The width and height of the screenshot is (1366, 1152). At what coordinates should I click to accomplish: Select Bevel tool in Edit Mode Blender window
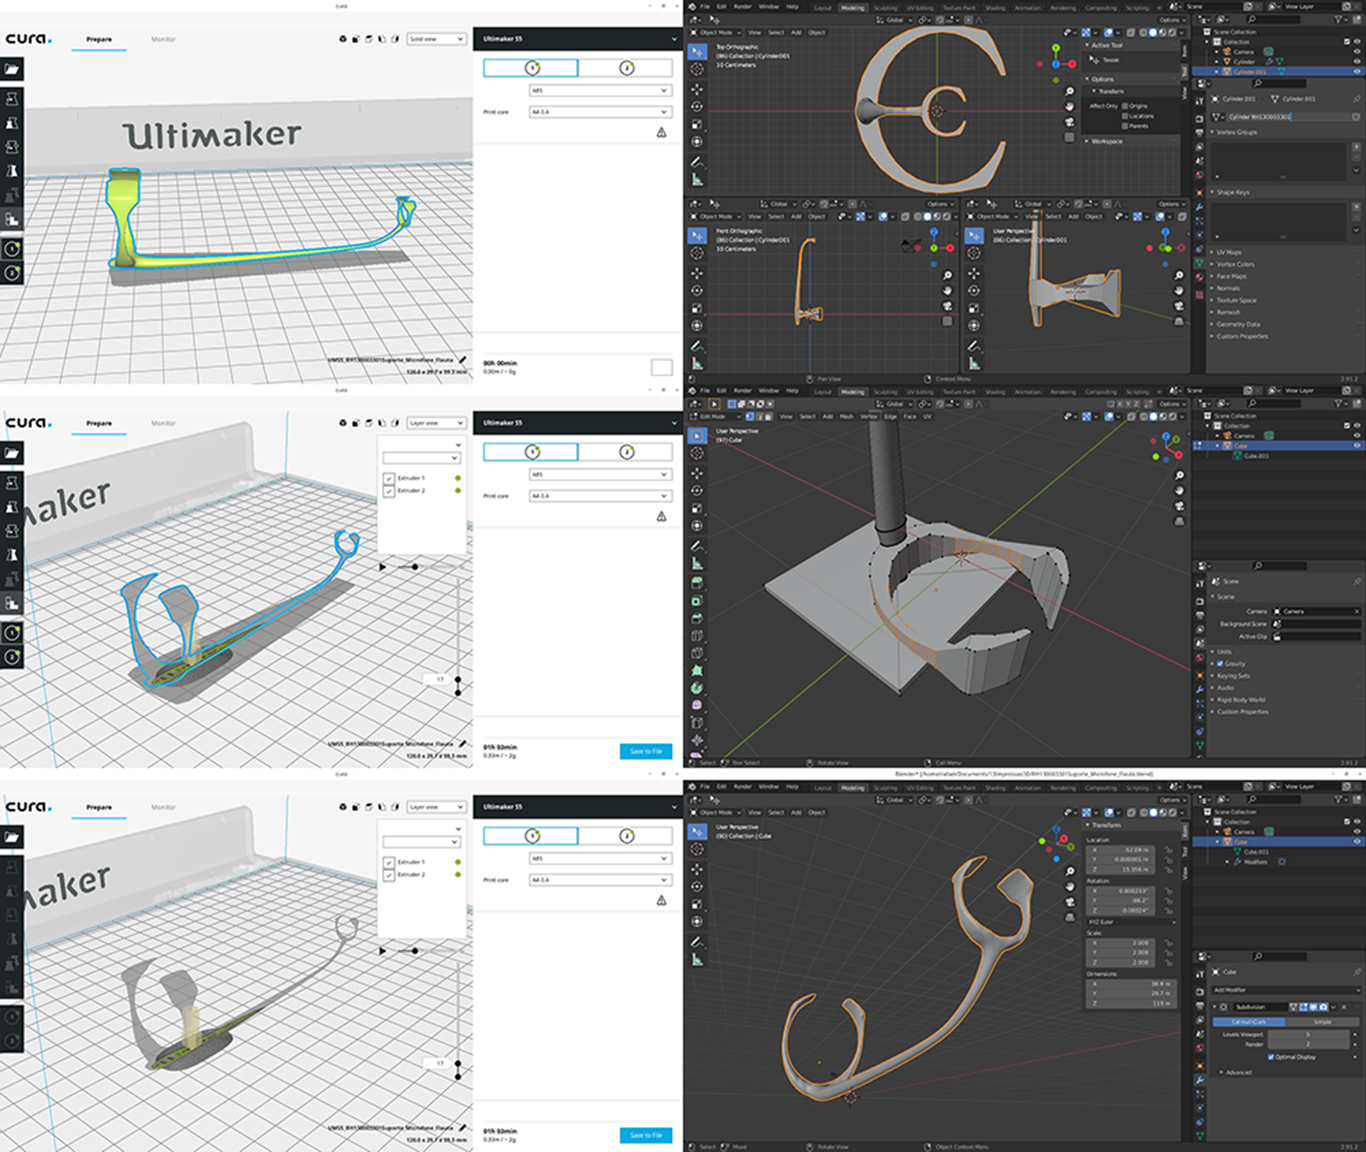pyautogui.click(x=697, y=617)
